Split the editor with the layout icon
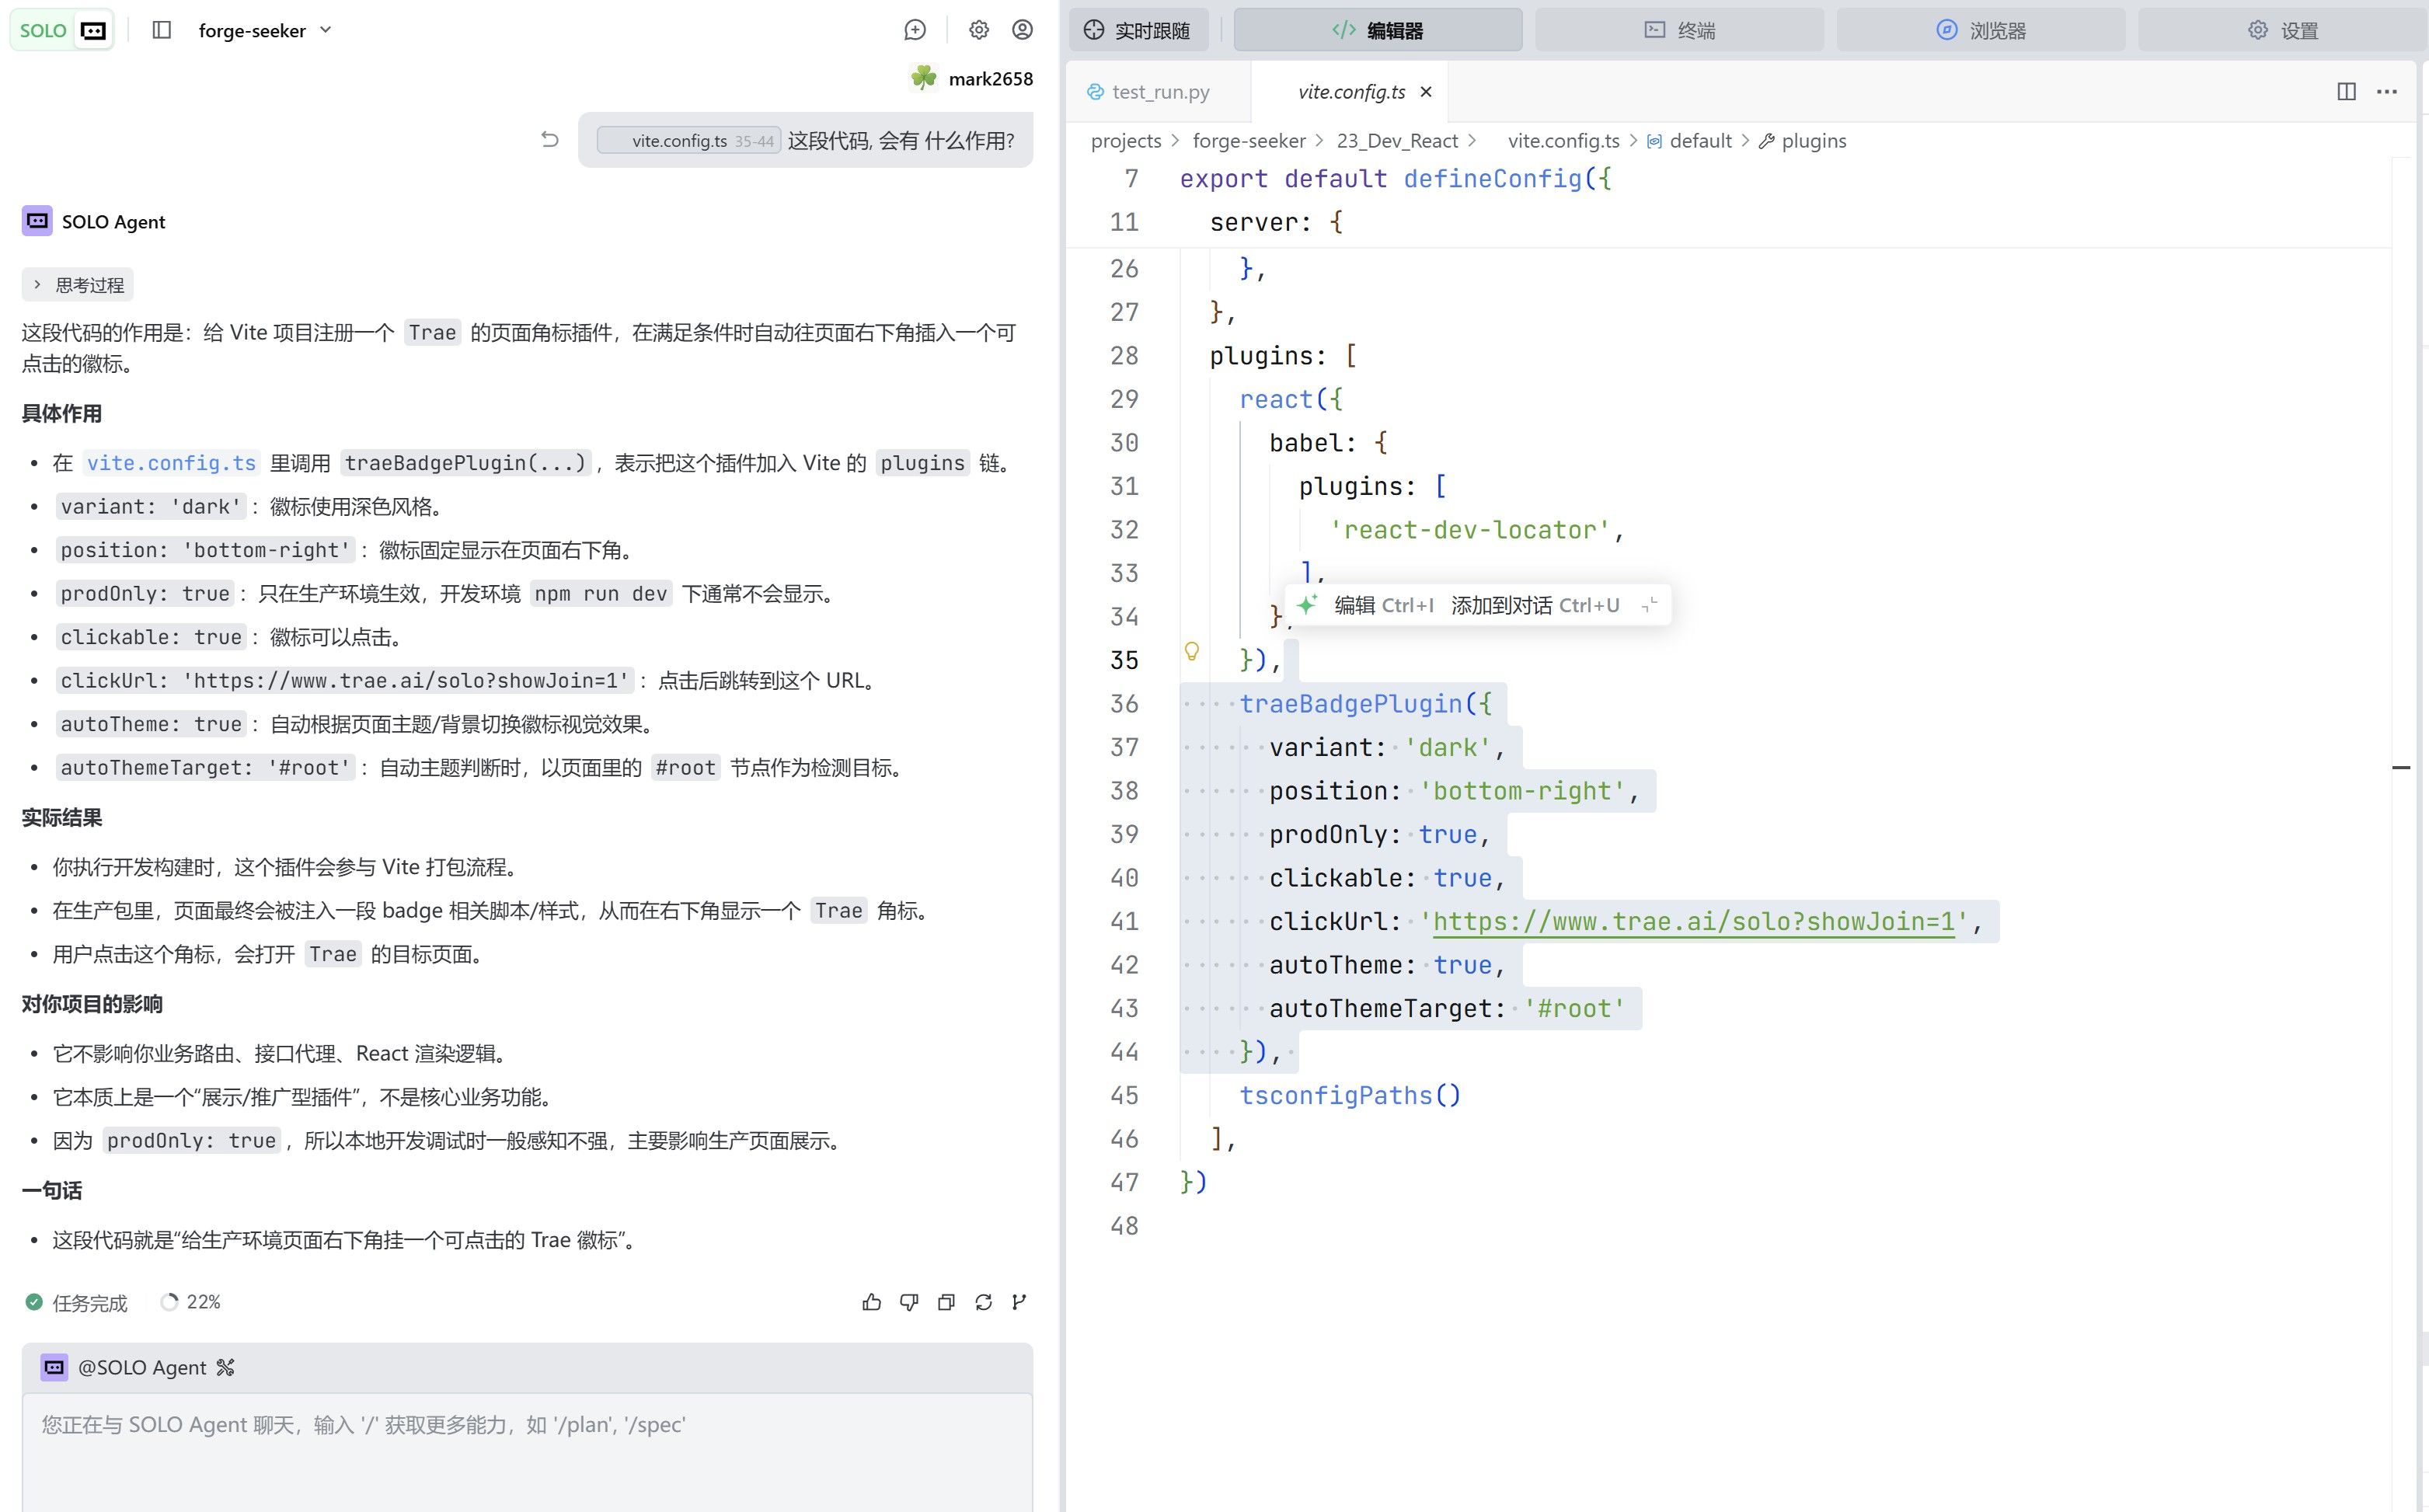 click(x=2346, y=91)
